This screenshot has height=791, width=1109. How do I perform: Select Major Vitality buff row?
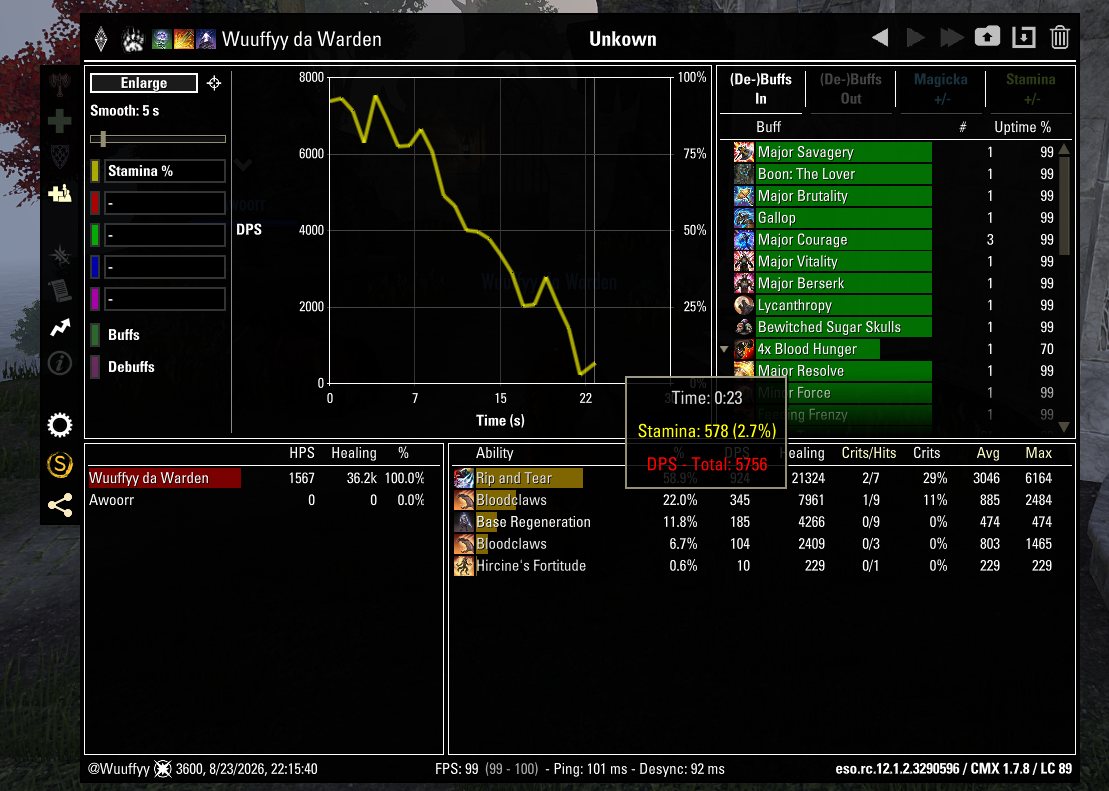coord(895,262)
